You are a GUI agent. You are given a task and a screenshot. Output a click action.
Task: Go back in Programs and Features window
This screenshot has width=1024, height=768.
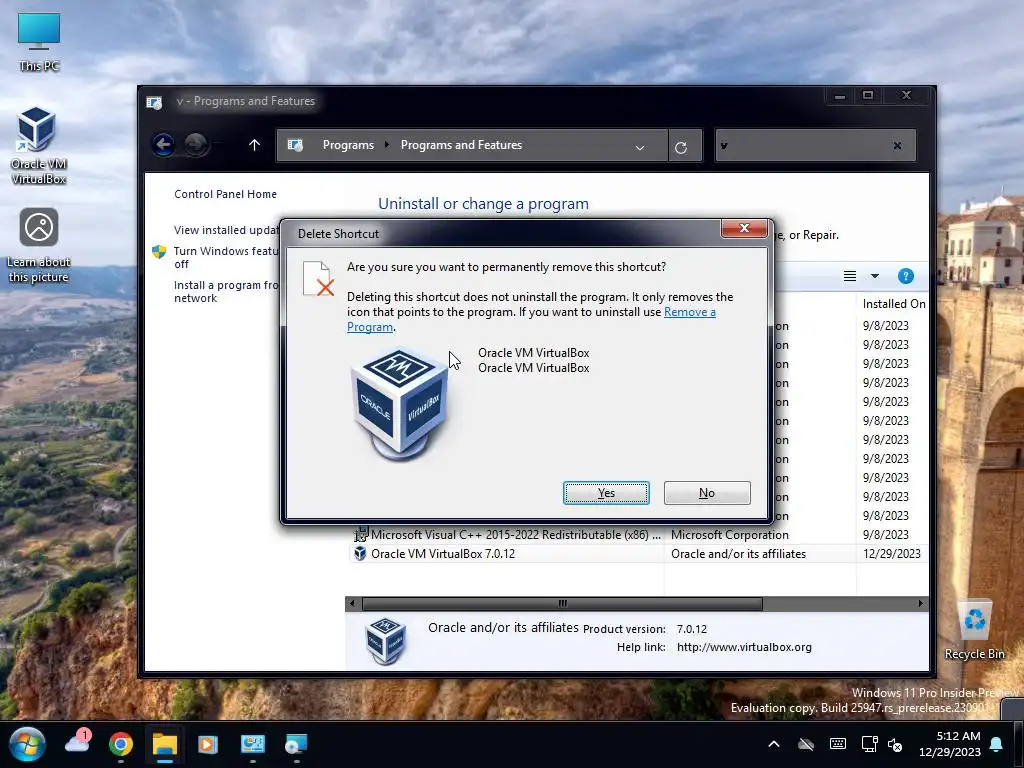point(164,144)
